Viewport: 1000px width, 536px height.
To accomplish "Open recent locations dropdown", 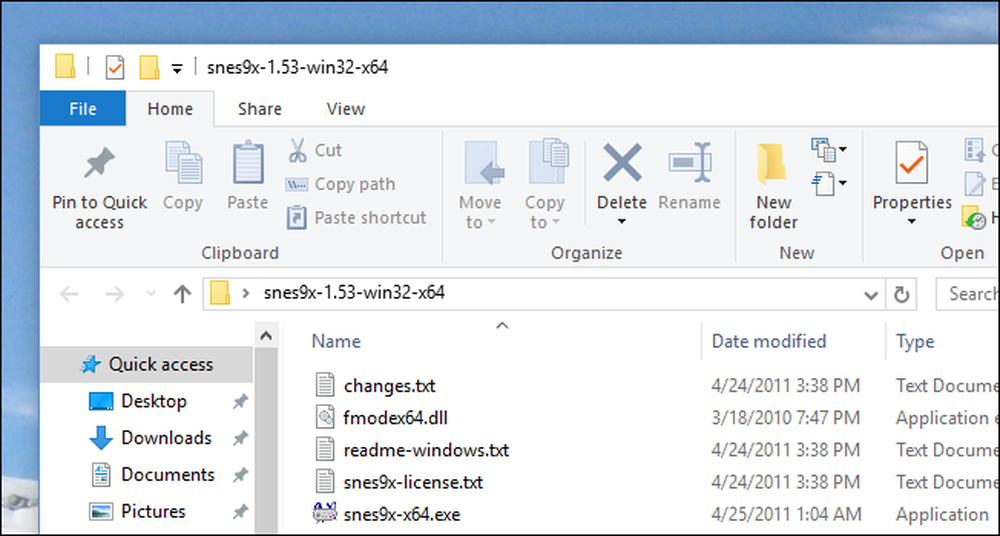I will 151,294.
